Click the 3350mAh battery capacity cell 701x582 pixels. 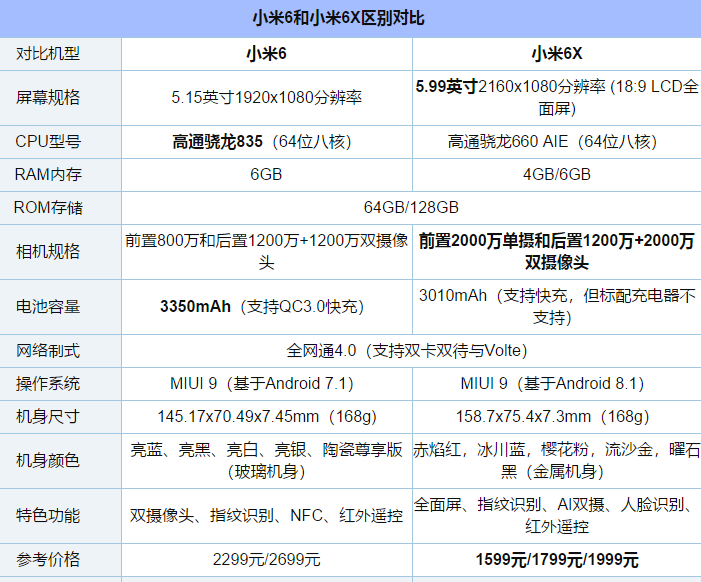tap(266, 306)
